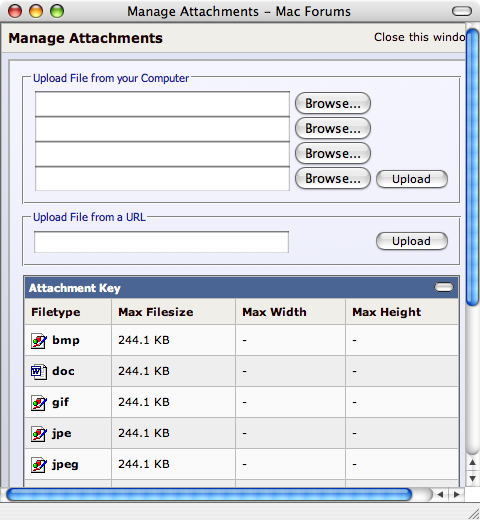Click Upload button for computer files
The image size is (480, 520).
tap(412, 179)
